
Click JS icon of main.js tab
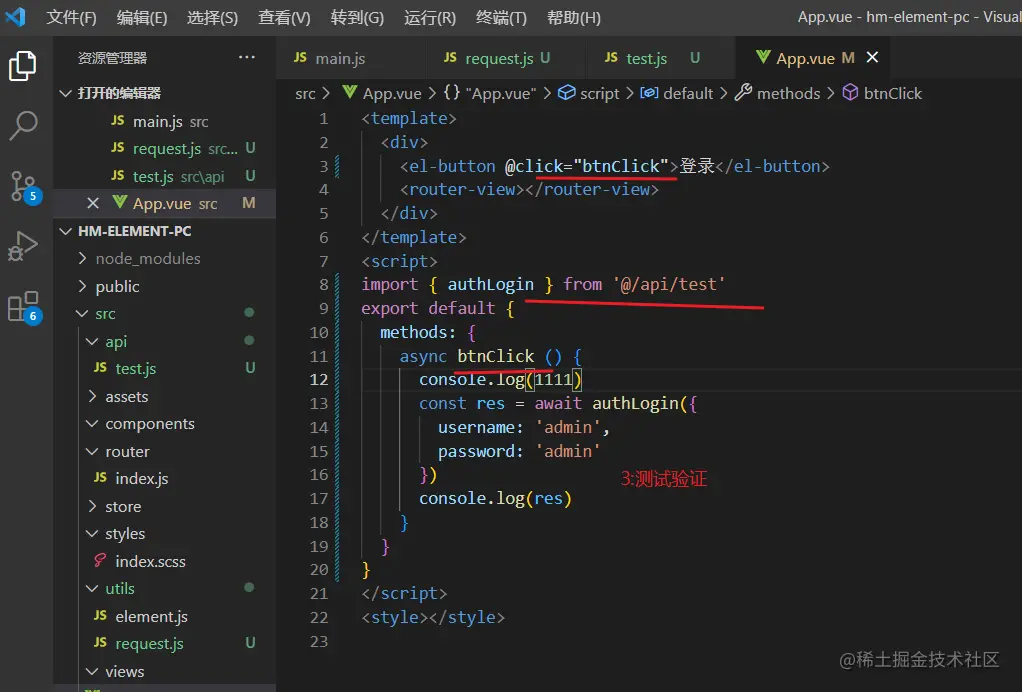(x=300, y=57)
